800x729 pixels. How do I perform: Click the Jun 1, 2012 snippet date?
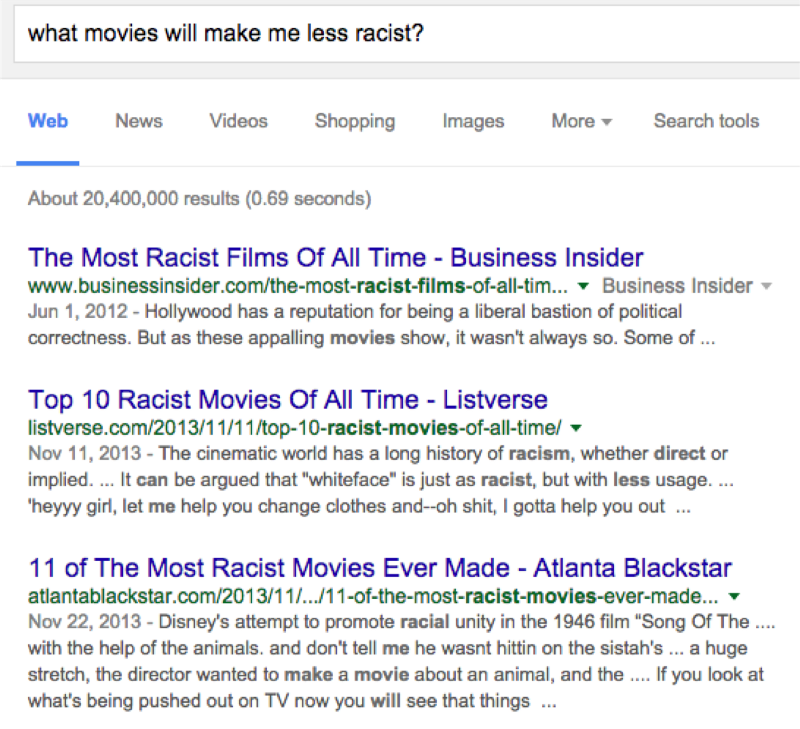pos(78,311)
